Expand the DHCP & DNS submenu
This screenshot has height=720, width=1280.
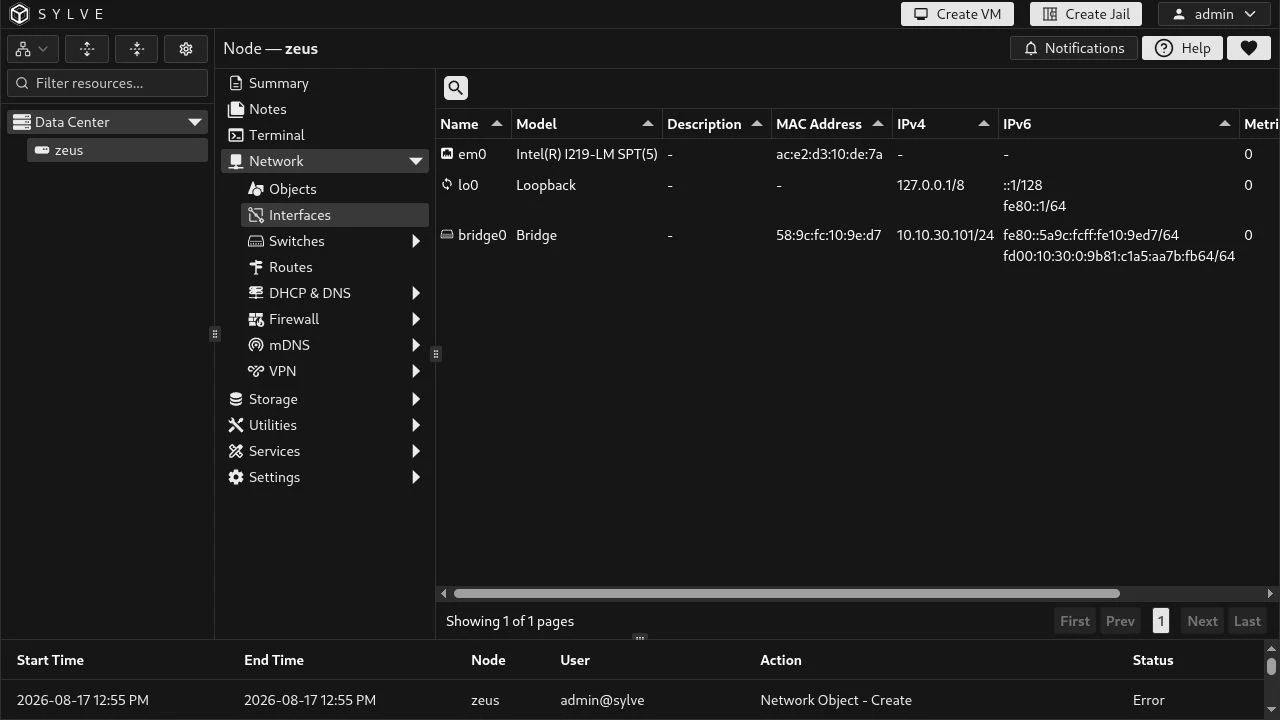click(416, 293)
